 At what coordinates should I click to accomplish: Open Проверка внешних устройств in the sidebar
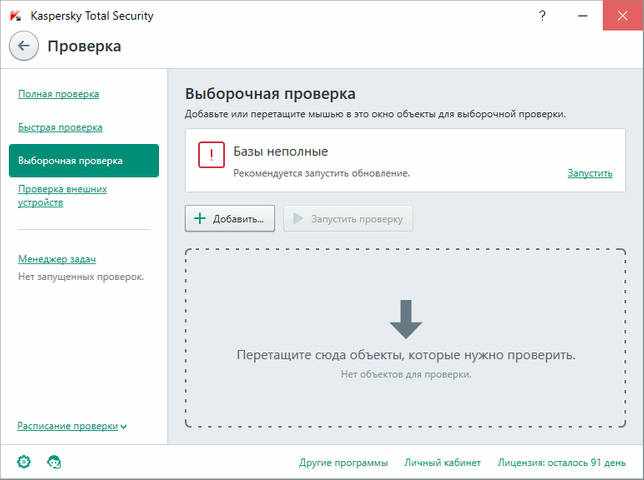62,196
